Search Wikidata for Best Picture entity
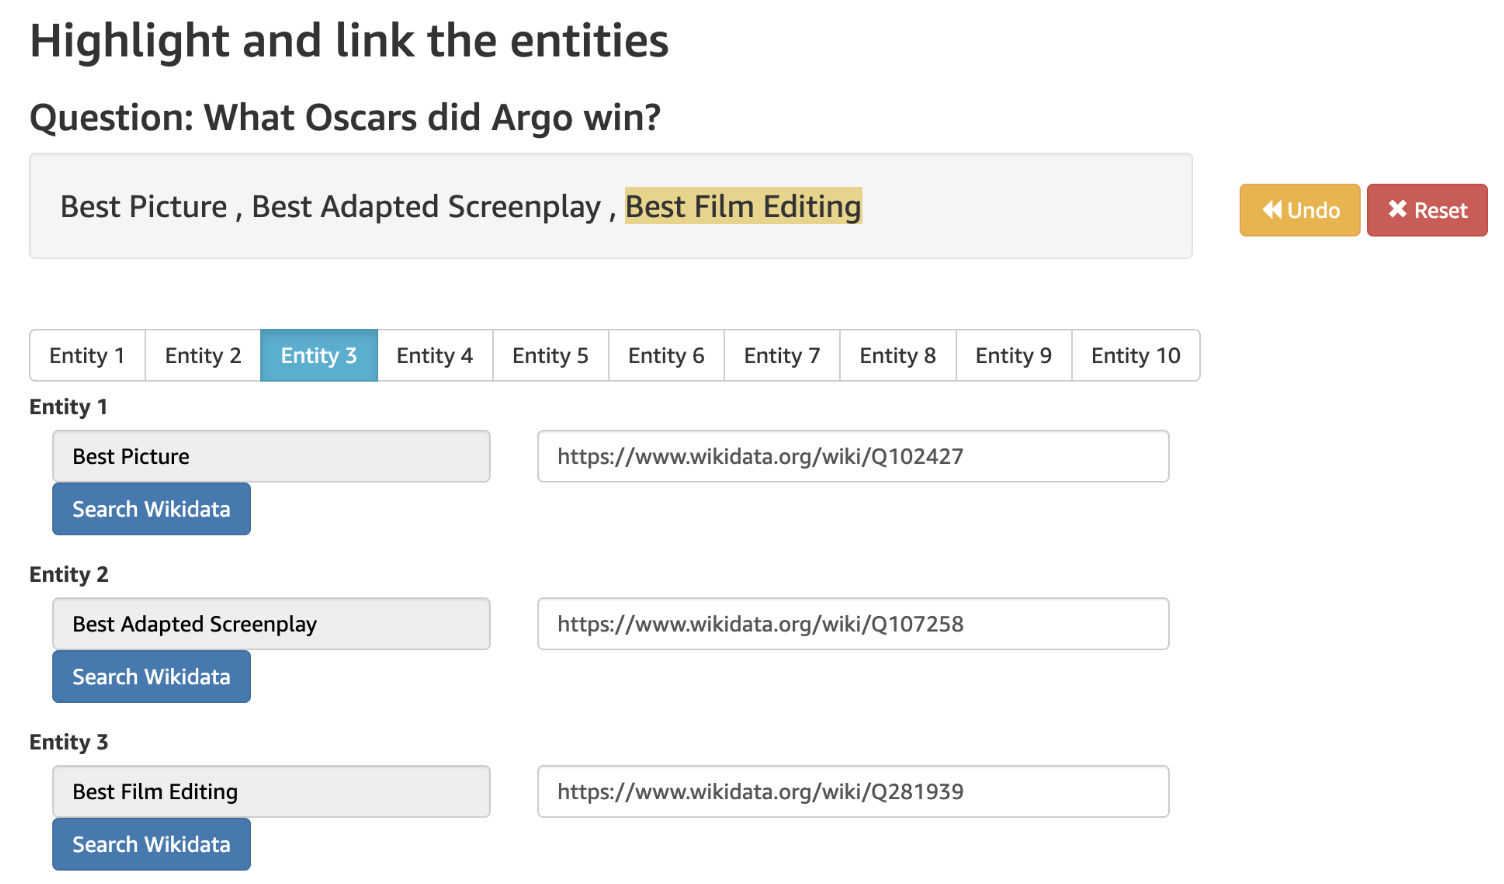Image resolution: width=1504 pixels, height=884 pixels. (151, 509)
